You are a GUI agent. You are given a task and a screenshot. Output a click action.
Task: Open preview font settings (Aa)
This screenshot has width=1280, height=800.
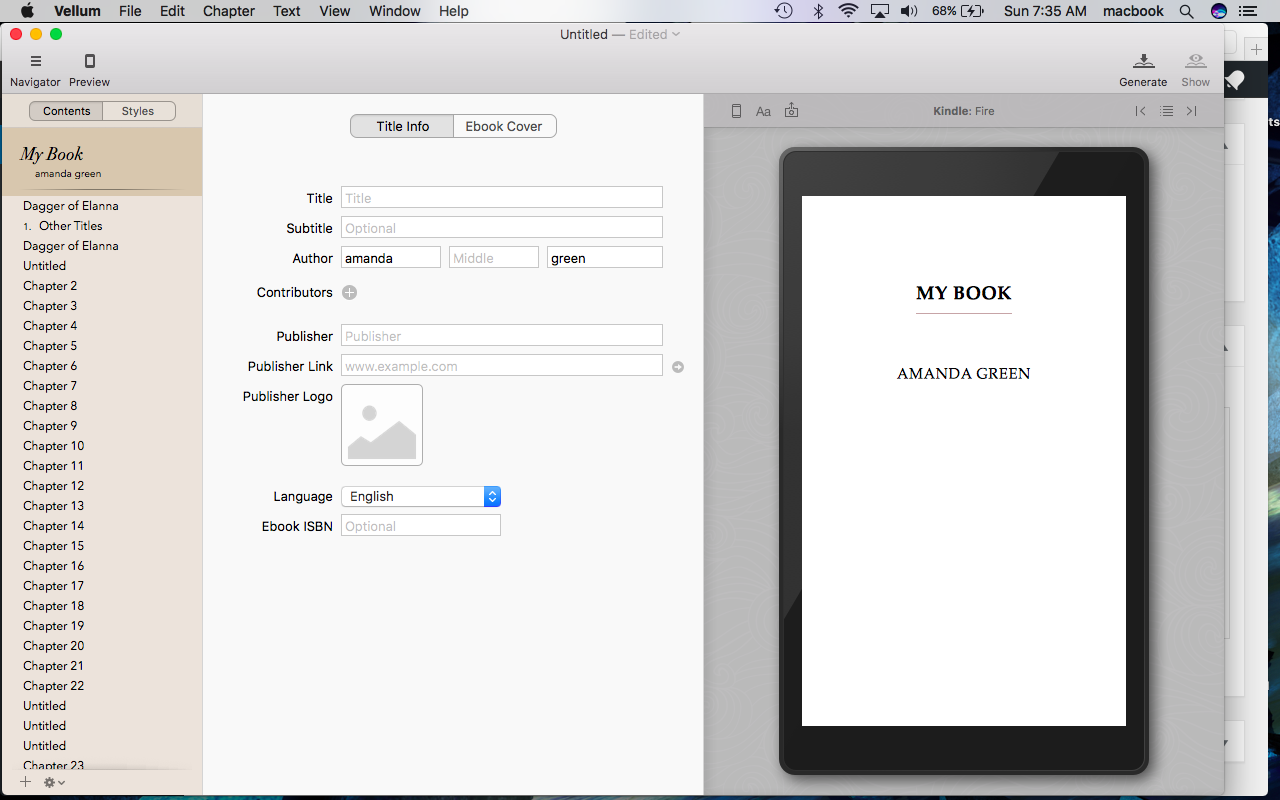pos(763,111)
